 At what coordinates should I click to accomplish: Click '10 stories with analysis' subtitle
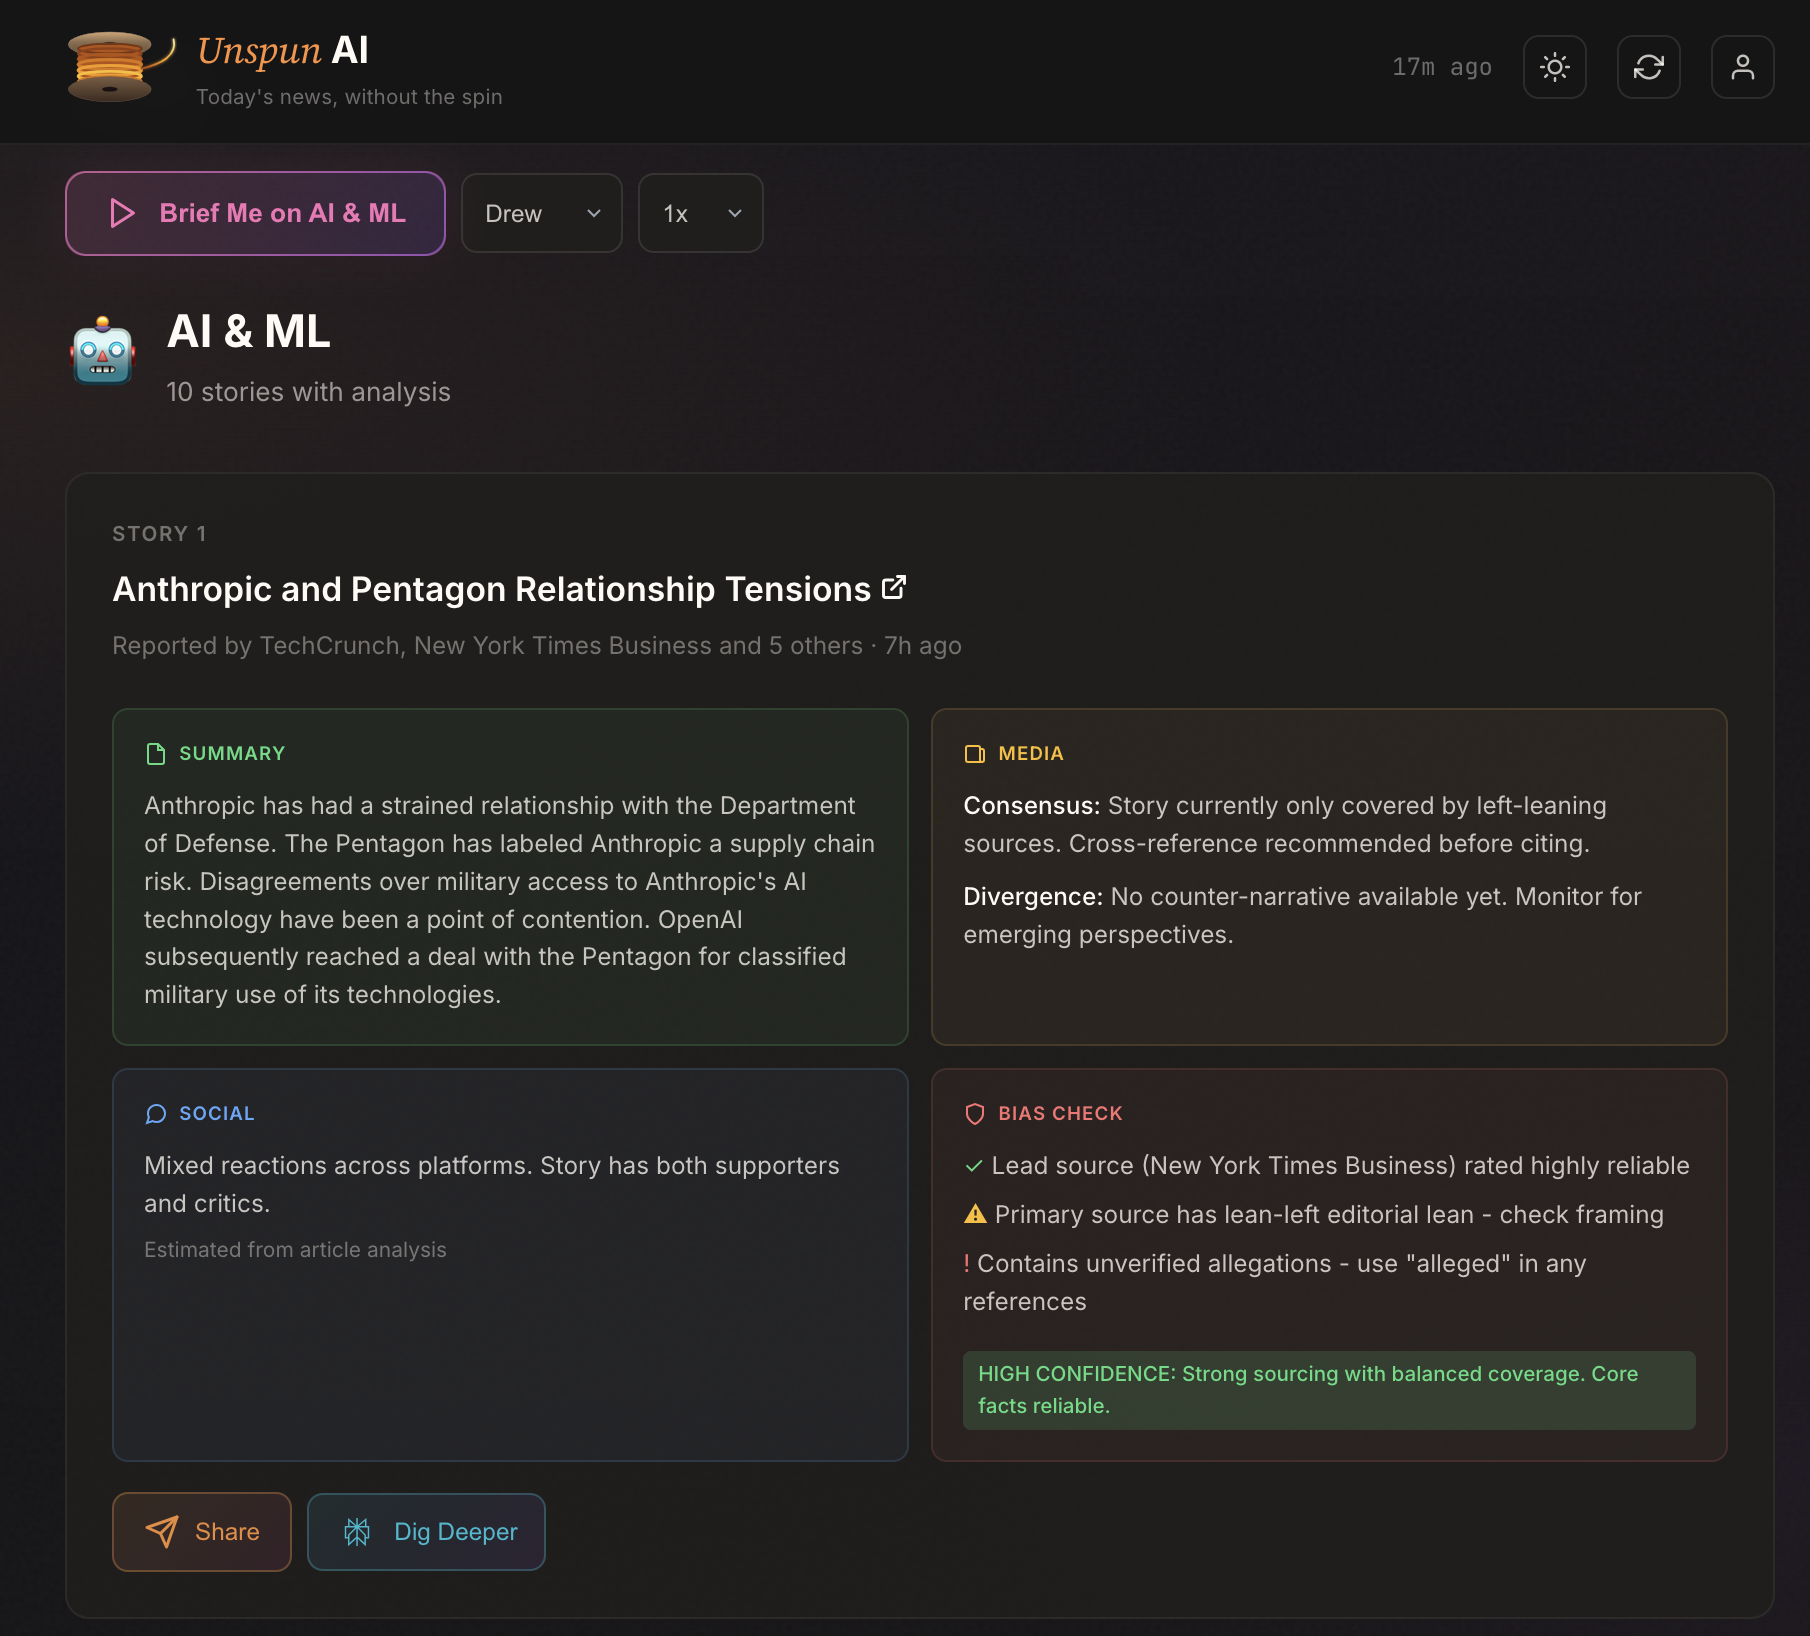pyautogui.click(x=308, y=392)
